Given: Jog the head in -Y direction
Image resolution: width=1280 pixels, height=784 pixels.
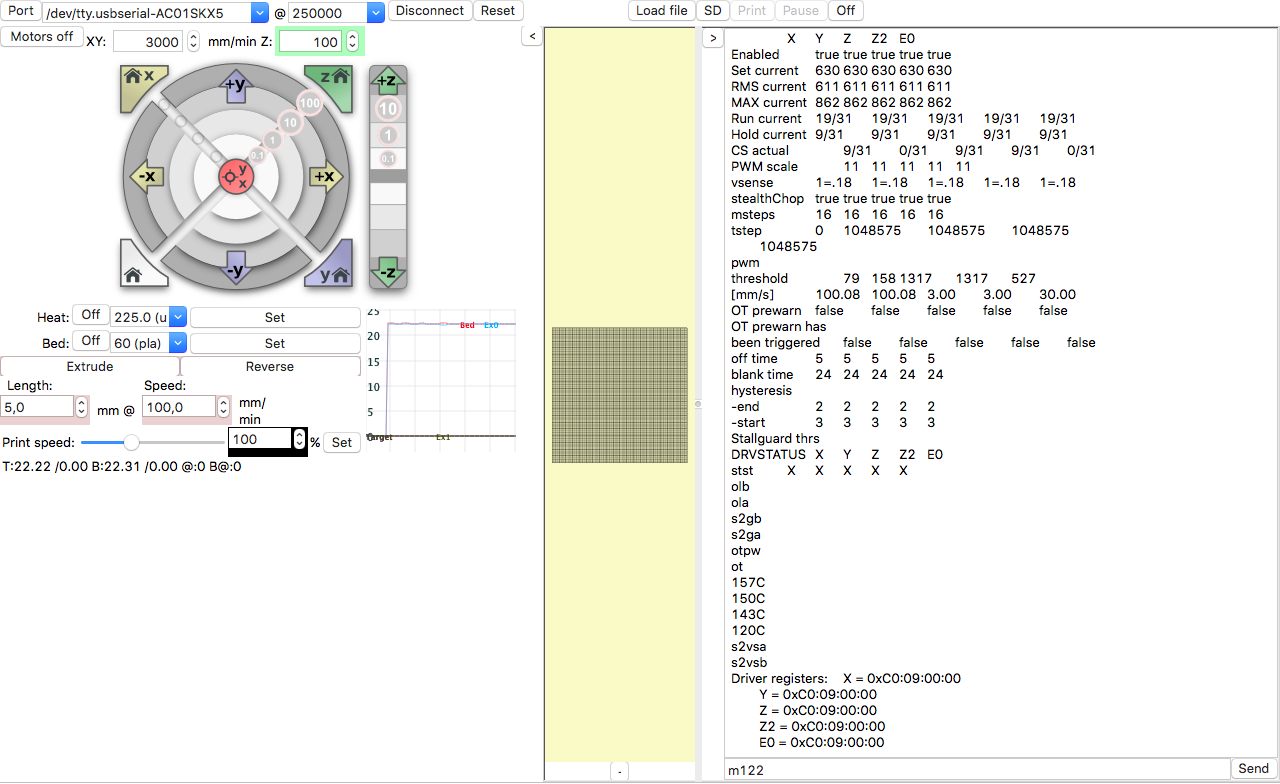Looking at the screenshot, I should click(235, 270).
